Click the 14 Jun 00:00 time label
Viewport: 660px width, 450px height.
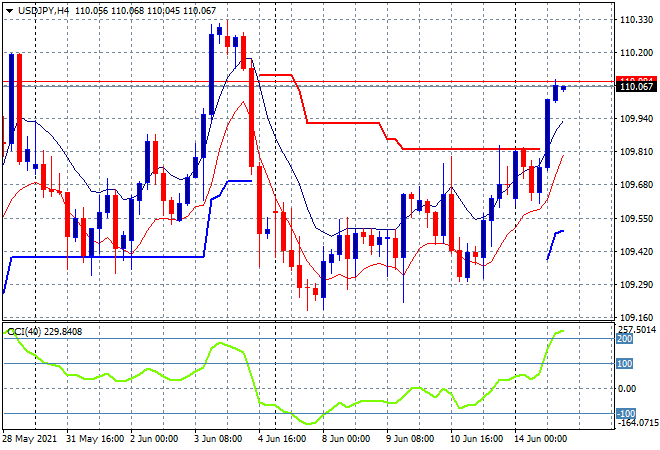540,439
